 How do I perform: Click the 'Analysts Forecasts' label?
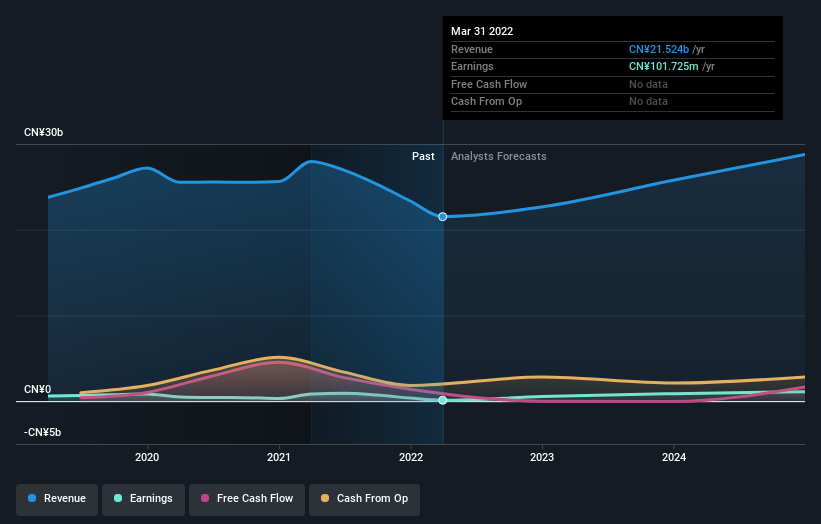[498, 157]
